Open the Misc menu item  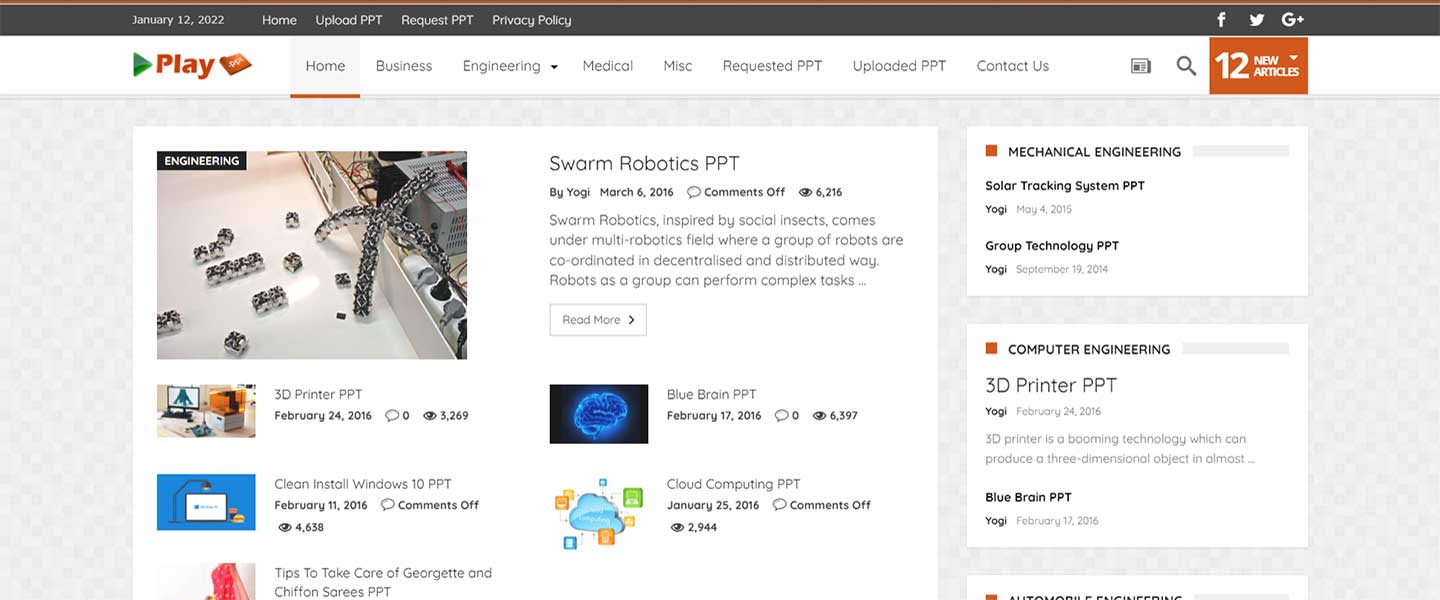coord(678,66)
